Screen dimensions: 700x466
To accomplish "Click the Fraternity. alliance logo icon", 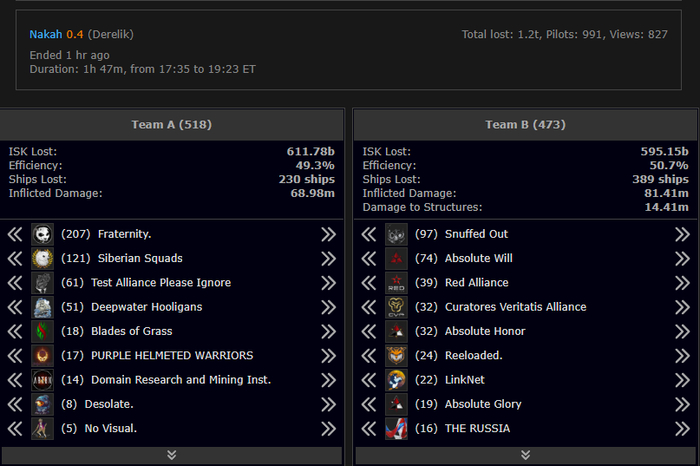I will point(42,234).
